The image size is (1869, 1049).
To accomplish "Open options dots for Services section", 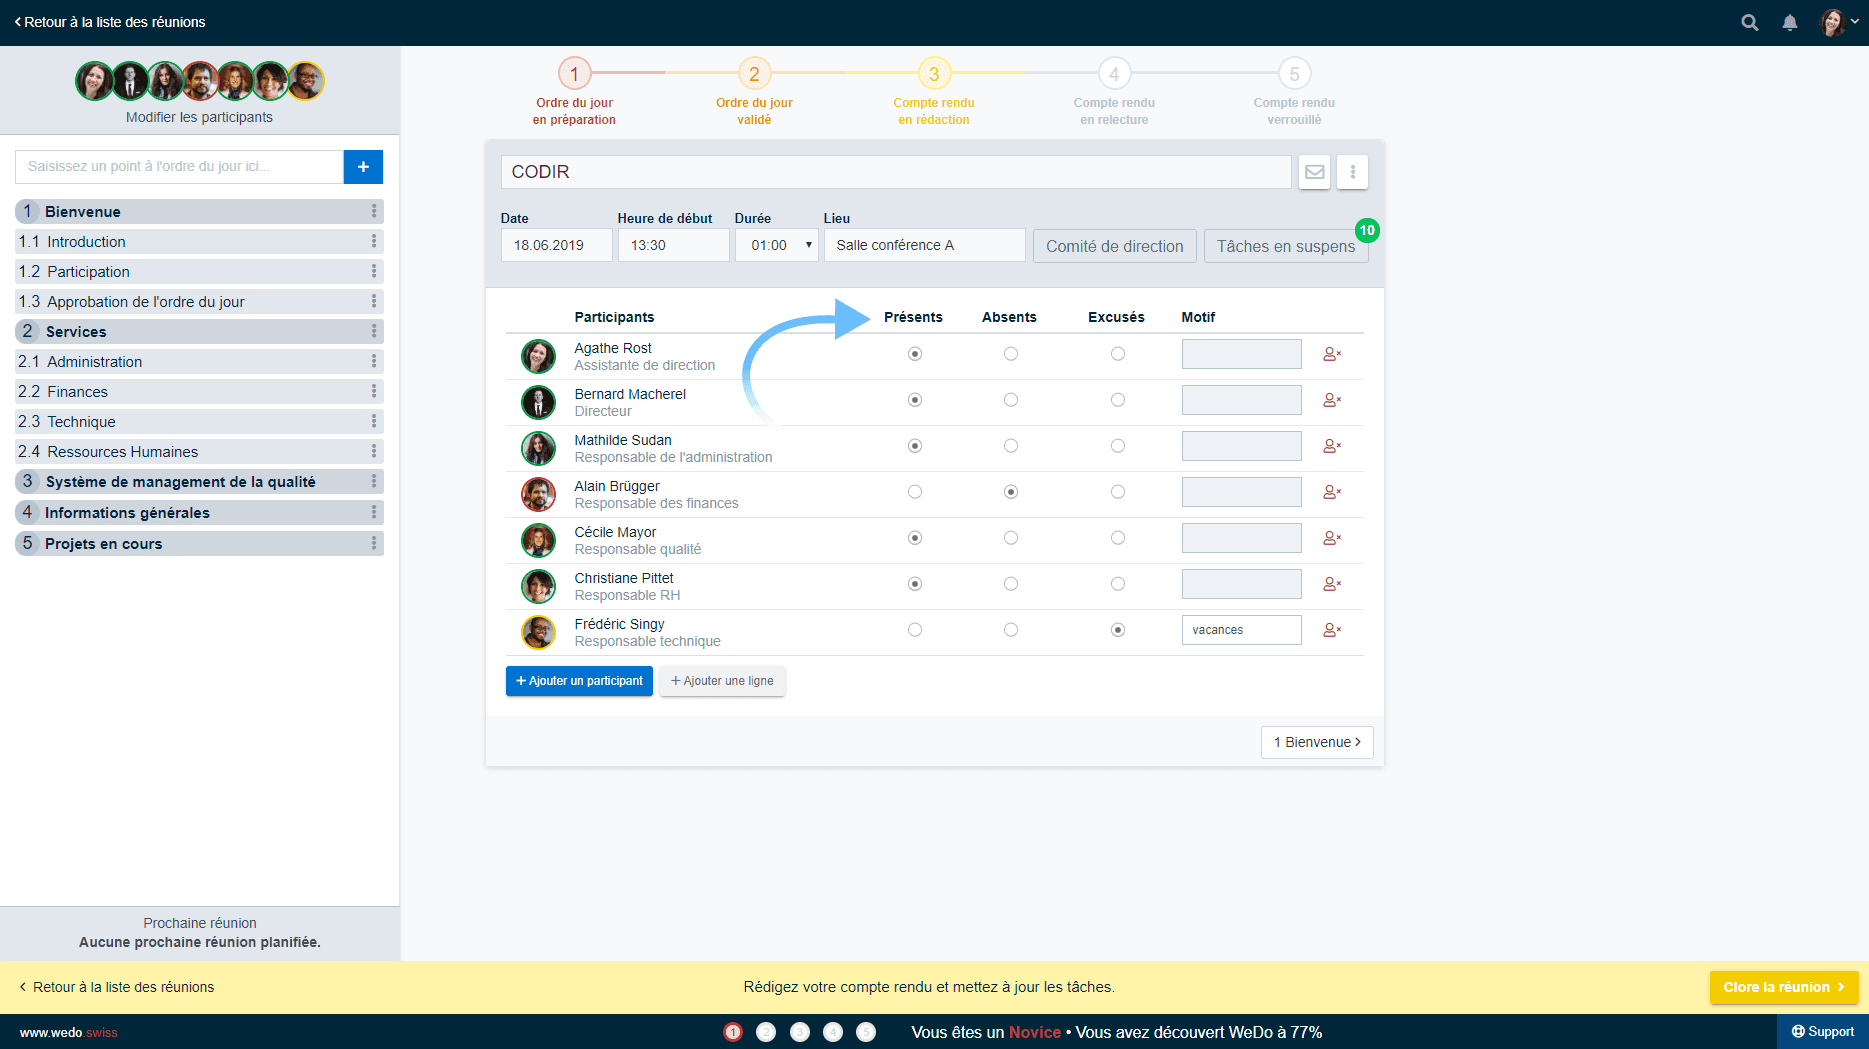I will coord(374,332).
